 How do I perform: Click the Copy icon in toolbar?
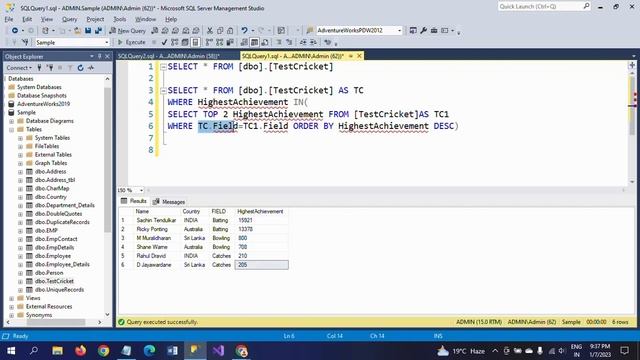coord(220,31)
